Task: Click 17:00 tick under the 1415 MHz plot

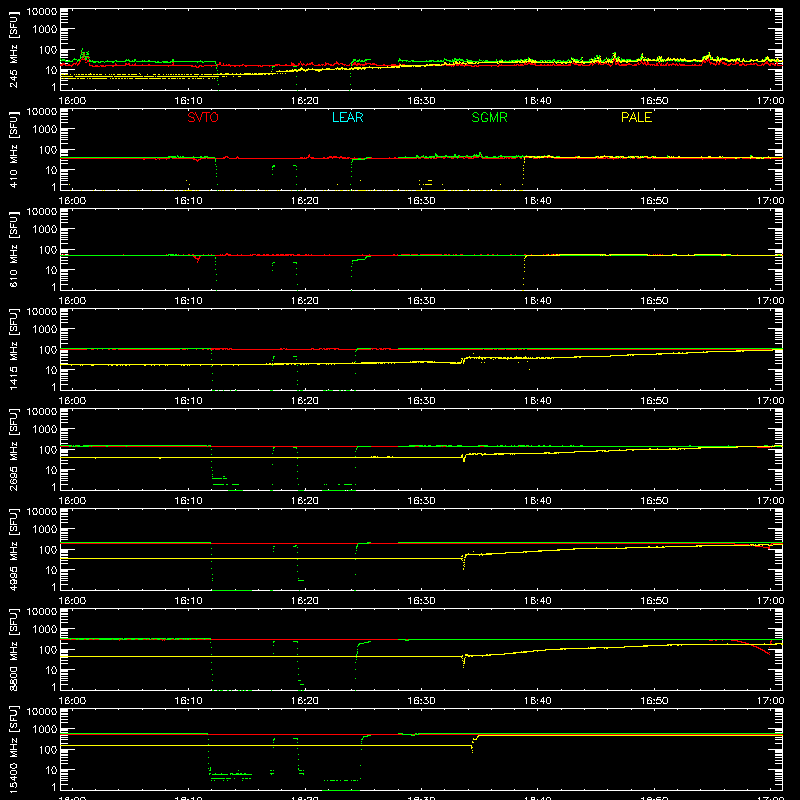Action: 770,401
